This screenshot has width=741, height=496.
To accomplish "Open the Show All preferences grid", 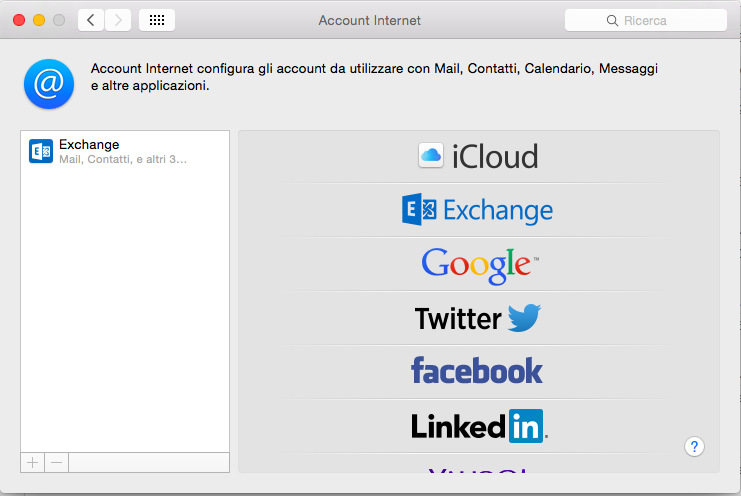I will tap(157, 20).
